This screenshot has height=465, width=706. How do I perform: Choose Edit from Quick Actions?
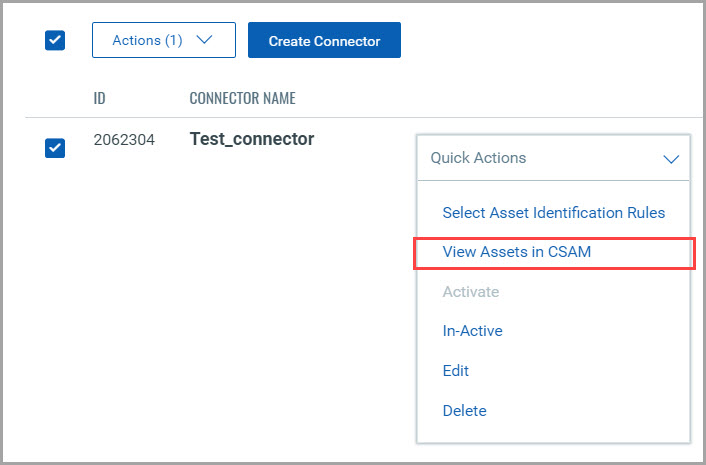point(455,370)
